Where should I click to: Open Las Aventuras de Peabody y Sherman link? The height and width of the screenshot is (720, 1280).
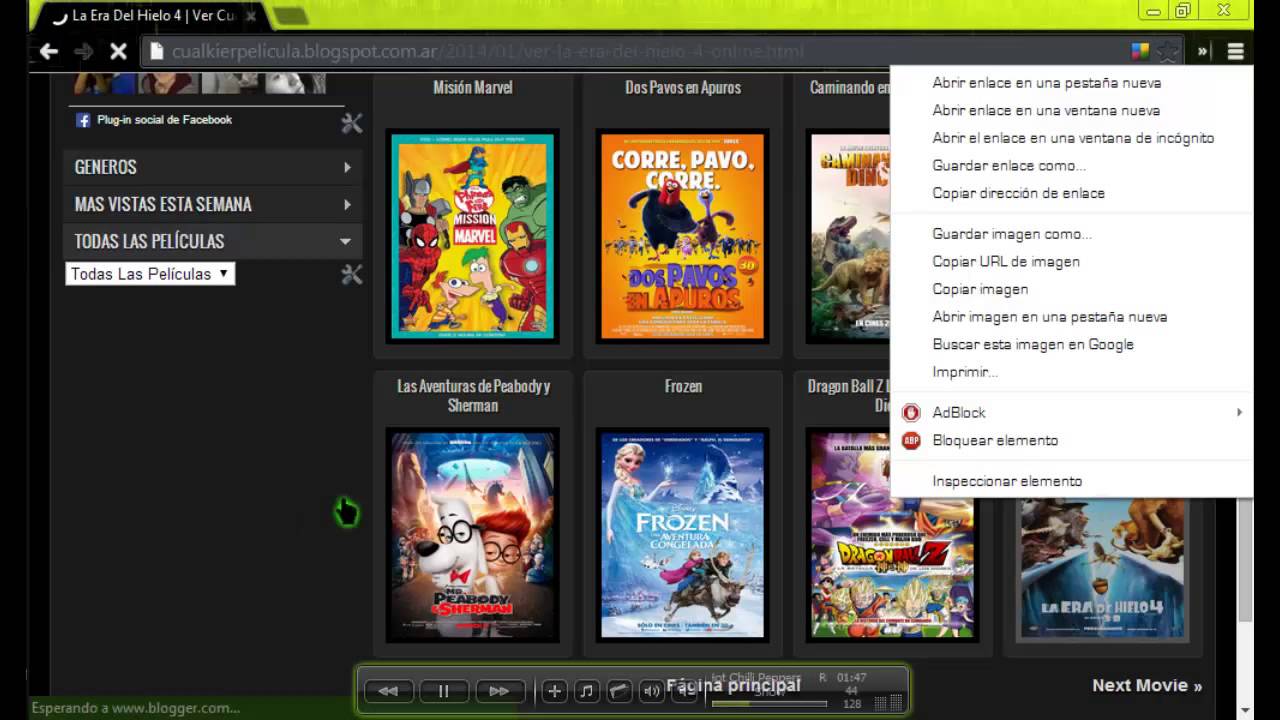[473, 395]
